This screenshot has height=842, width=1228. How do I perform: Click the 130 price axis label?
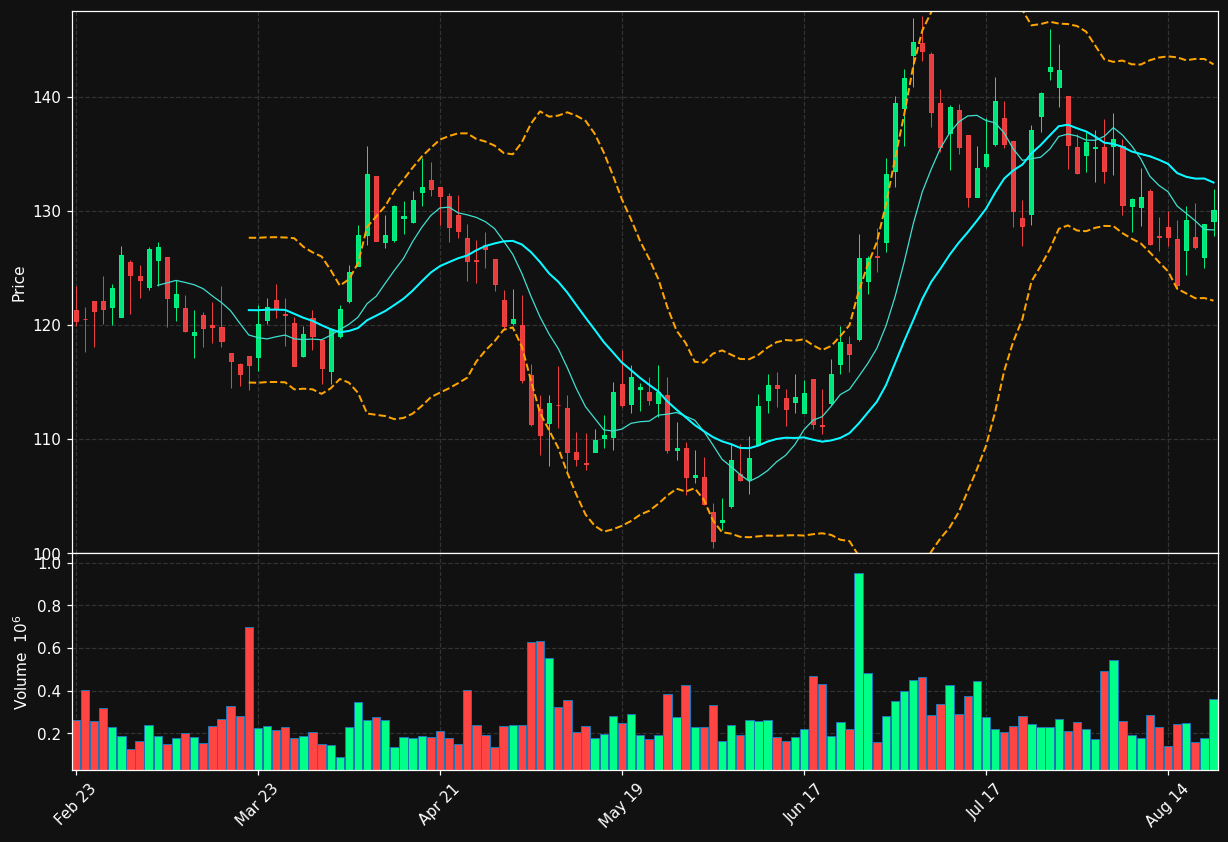(x=51, y=212)
